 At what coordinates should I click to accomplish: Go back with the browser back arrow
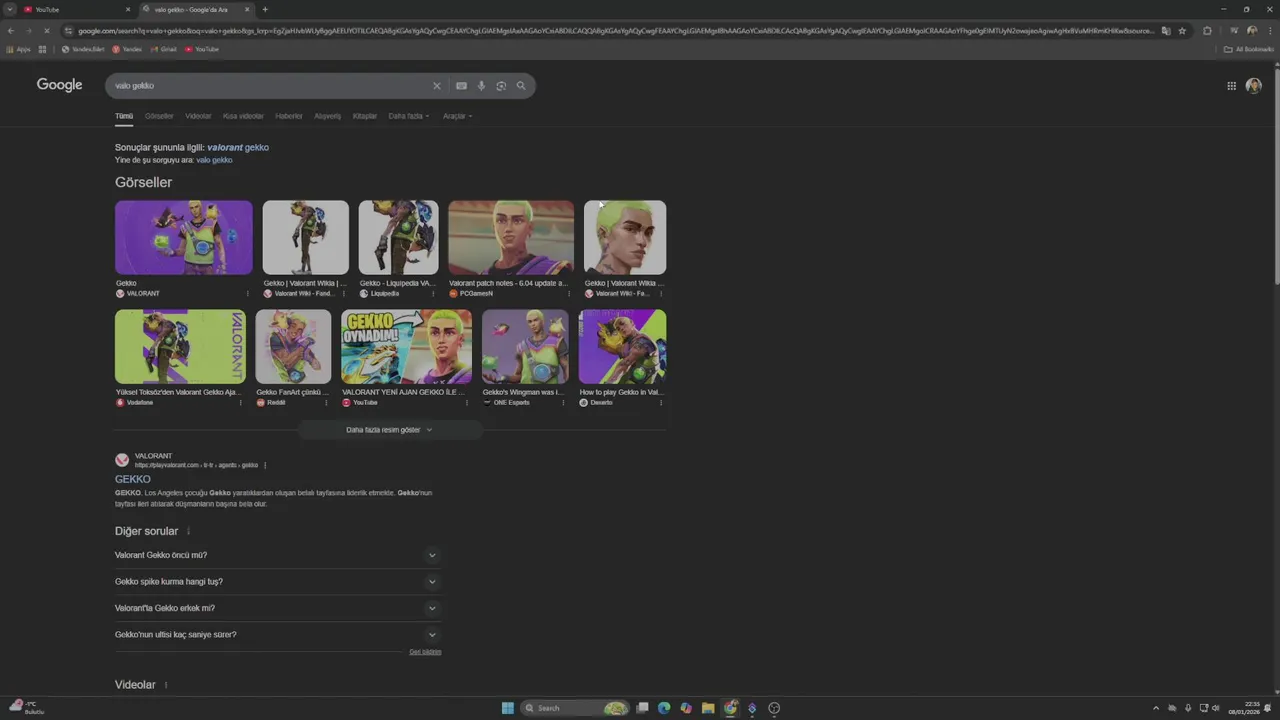[11, 31]
